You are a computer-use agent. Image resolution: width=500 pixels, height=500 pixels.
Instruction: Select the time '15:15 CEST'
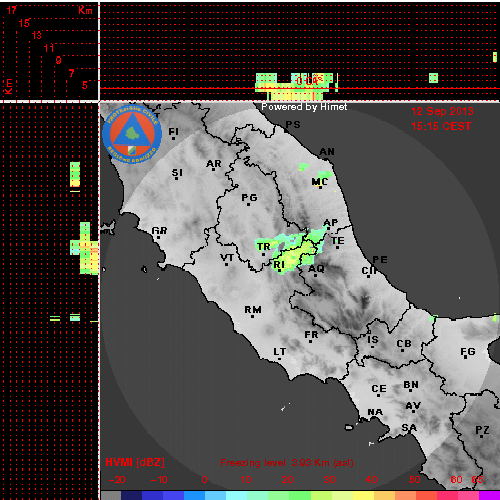[441, 126]
